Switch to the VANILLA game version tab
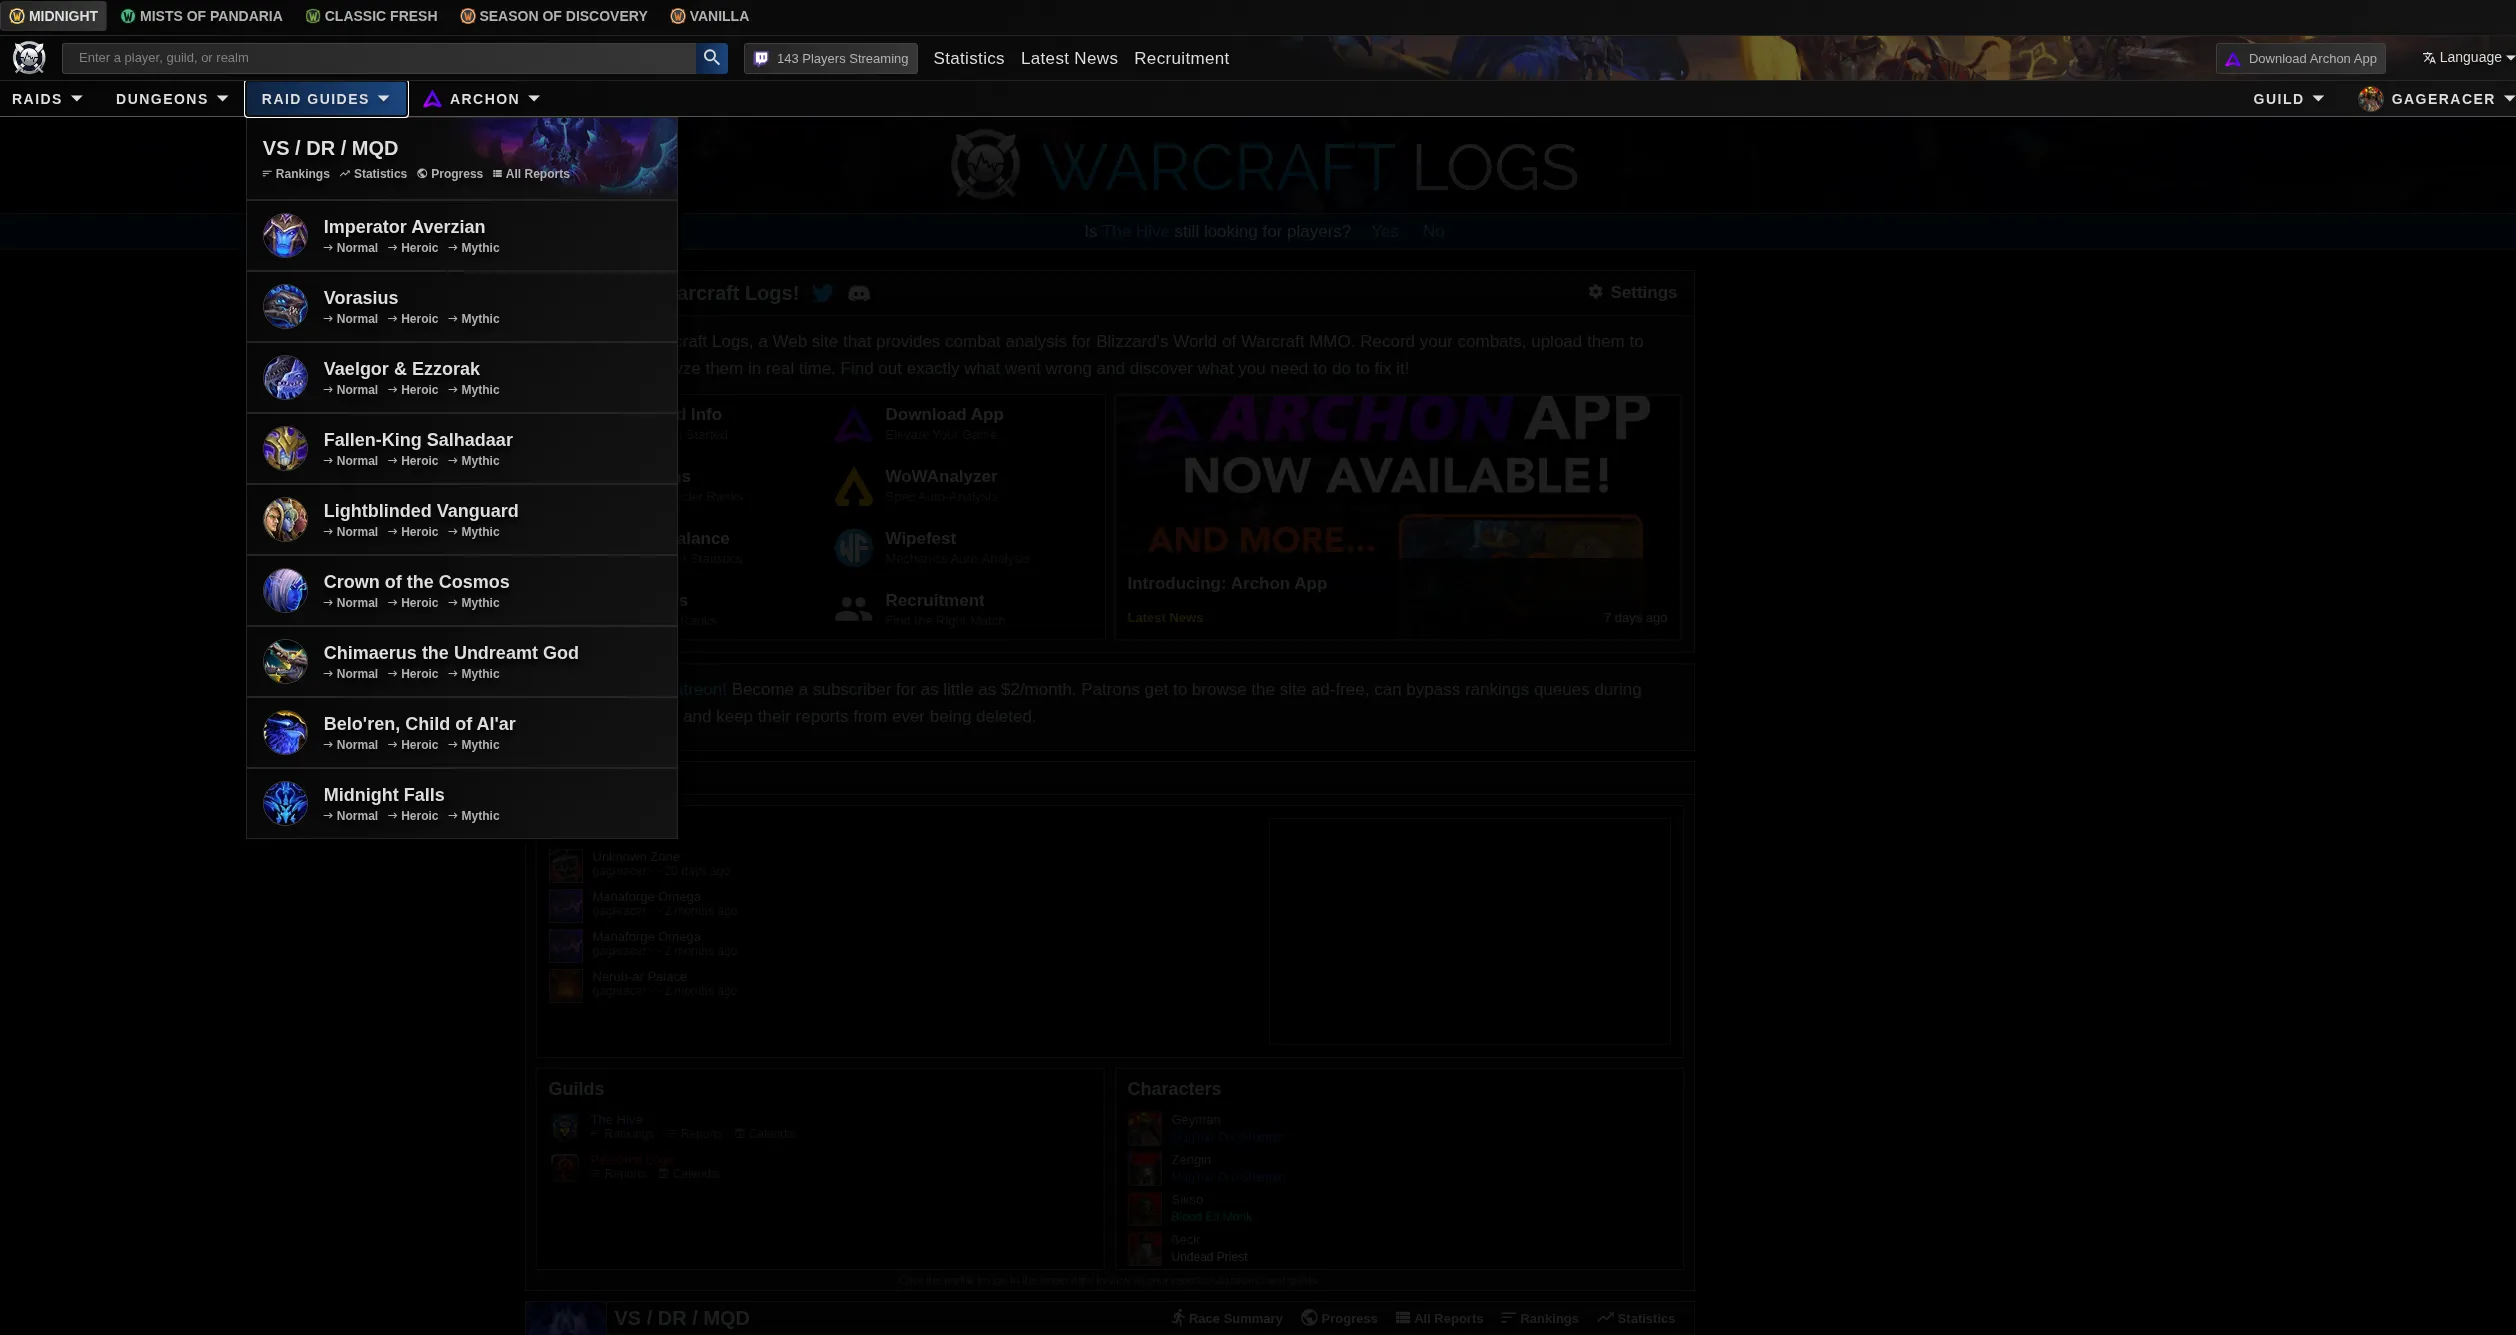The height and width of the screenshot is (1335, 2516). 710,16
